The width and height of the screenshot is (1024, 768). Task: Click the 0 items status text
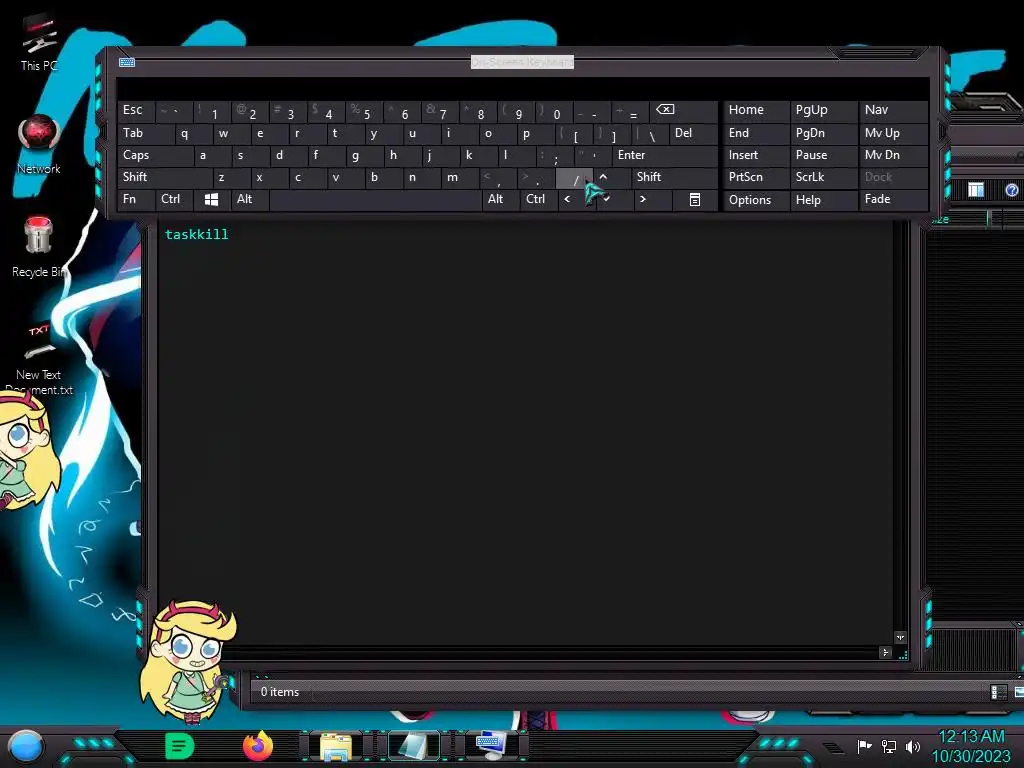(280, 692)
